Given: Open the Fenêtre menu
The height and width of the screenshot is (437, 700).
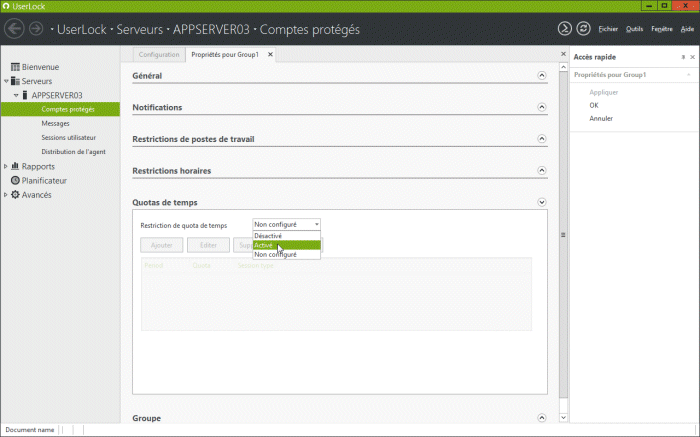Looking at the screenshot, I should [662, 29].
